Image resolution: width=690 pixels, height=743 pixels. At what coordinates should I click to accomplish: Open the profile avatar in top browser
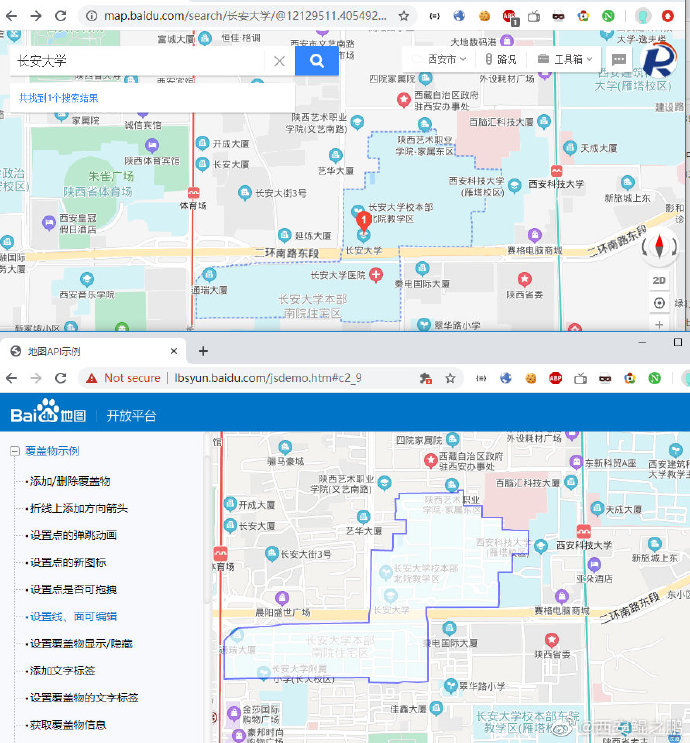643,16
